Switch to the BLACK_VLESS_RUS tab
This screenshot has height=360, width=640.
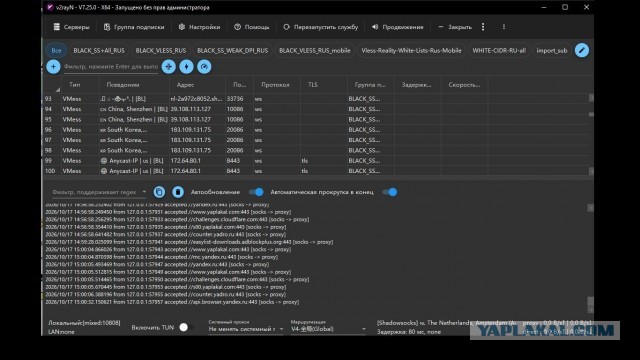pyautogui.click(x=161, y=51)
